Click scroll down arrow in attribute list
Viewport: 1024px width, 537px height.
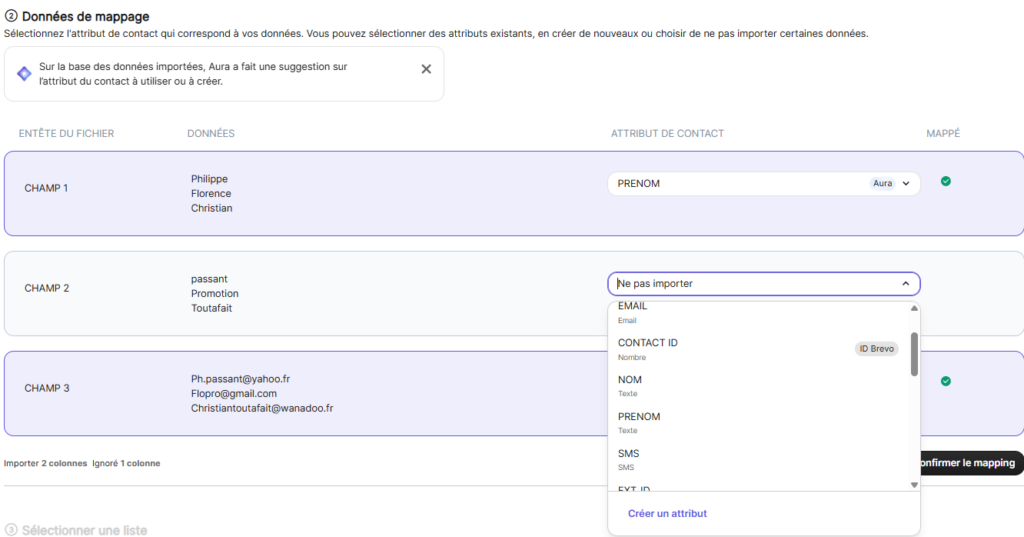coord(914,484)
